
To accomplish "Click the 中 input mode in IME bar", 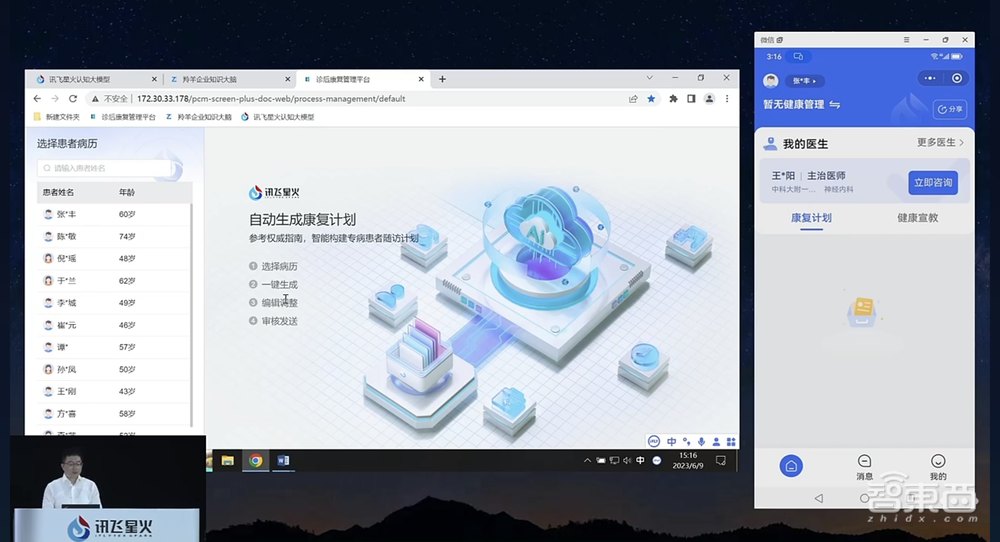I will coord(672,441).
